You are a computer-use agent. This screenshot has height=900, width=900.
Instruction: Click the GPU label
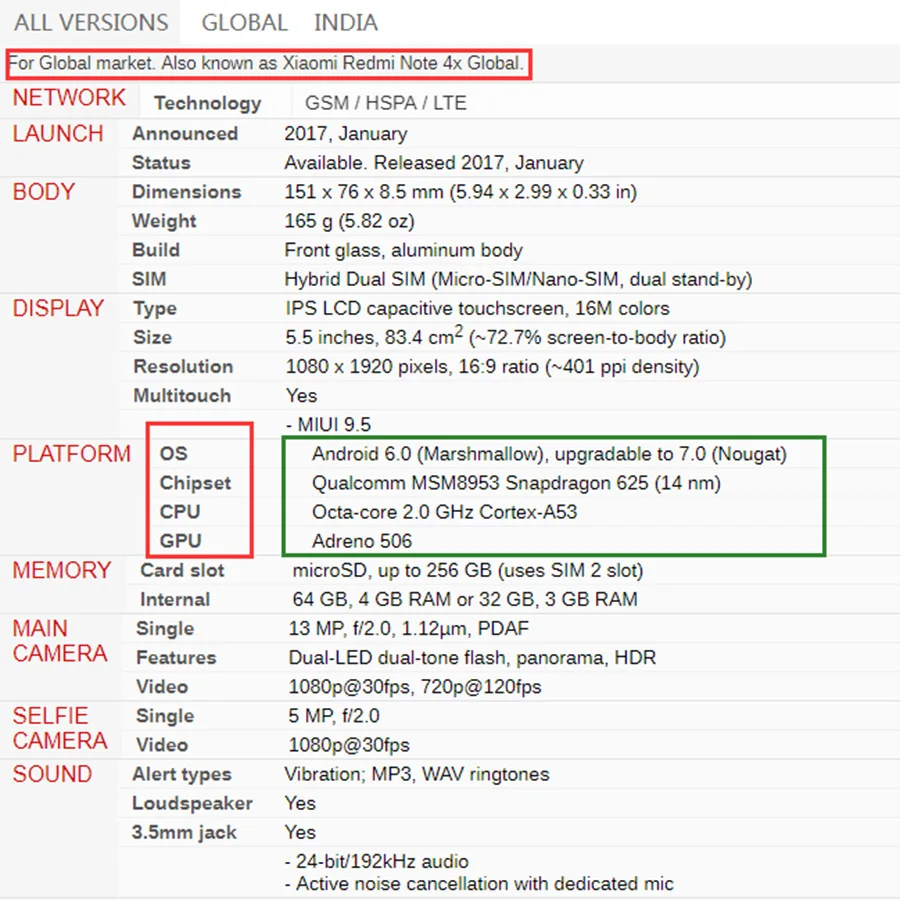point(180,541)
